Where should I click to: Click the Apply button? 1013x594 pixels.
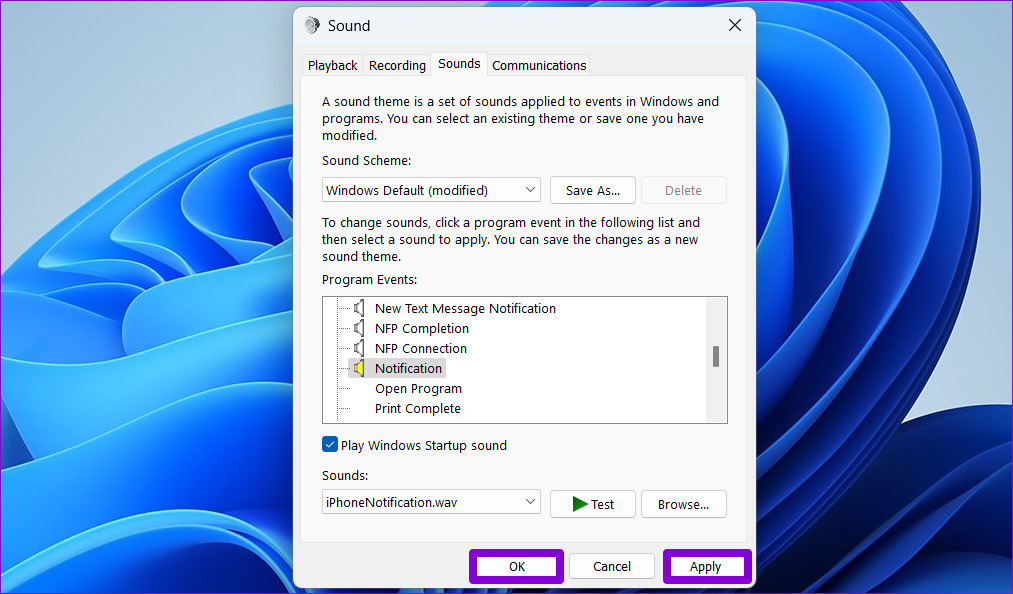click(x=705, y=566)
